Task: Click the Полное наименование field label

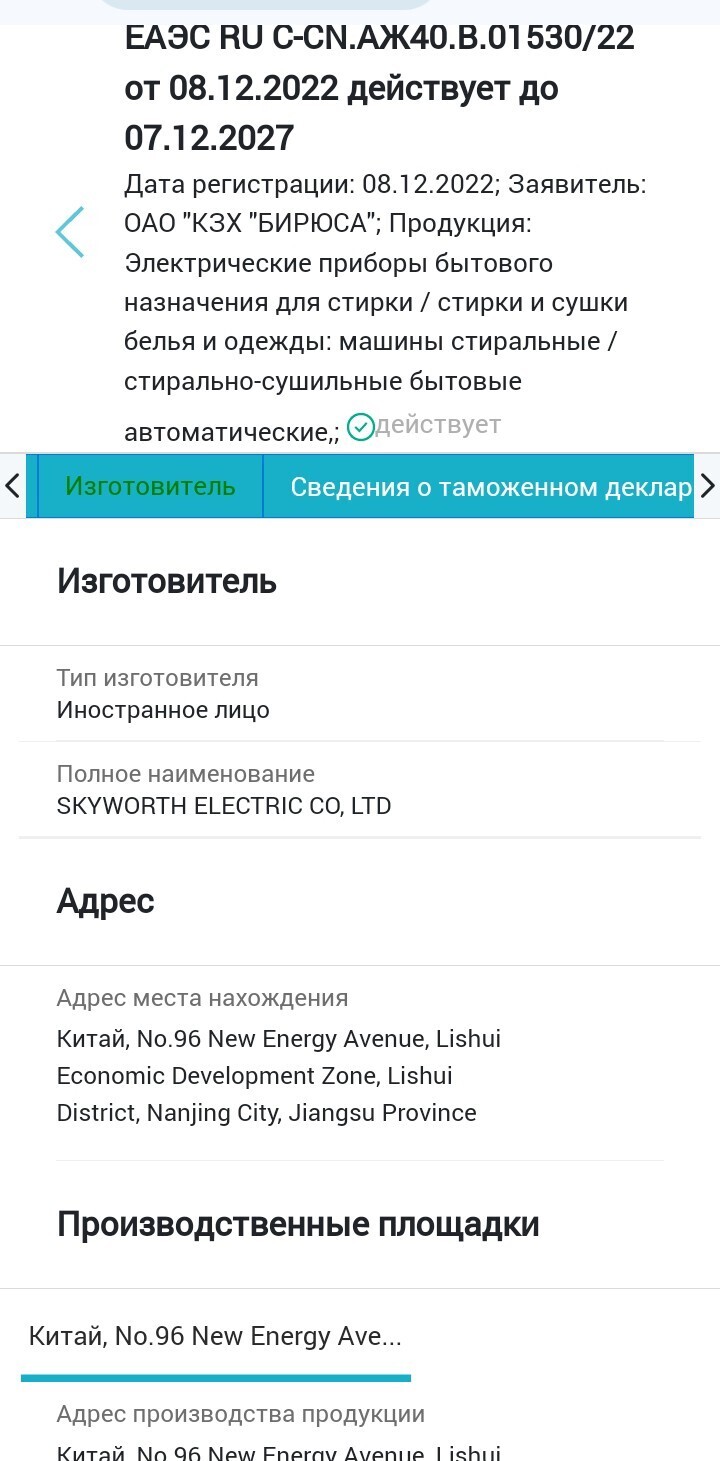Action: click(x=185, y=774)
